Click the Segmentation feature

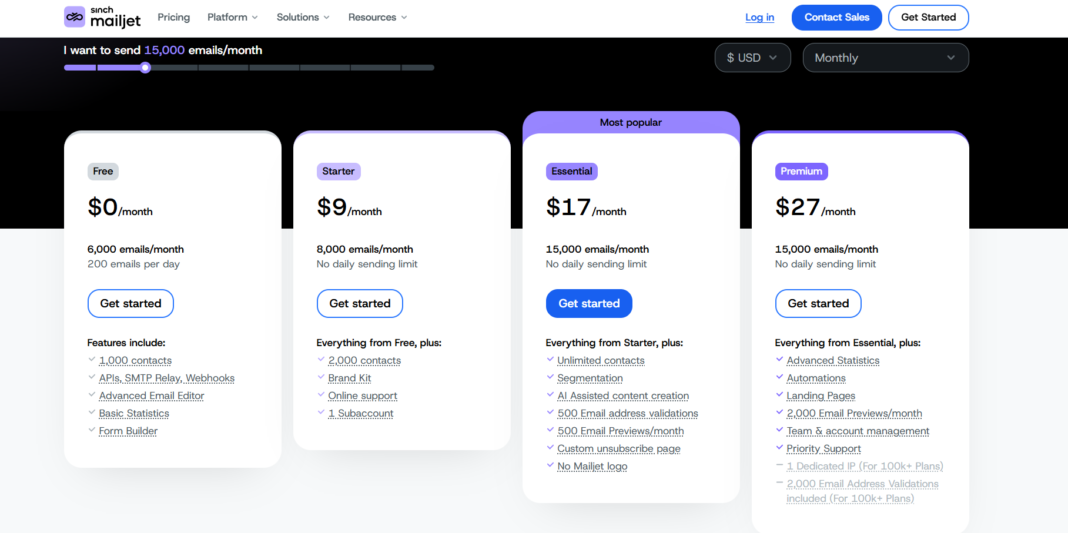(590, 378)
